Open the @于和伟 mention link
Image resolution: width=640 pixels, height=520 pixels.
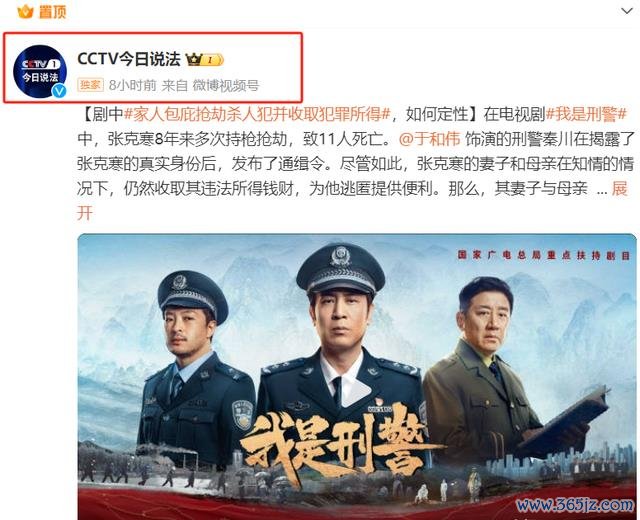[x=429, y=139]
